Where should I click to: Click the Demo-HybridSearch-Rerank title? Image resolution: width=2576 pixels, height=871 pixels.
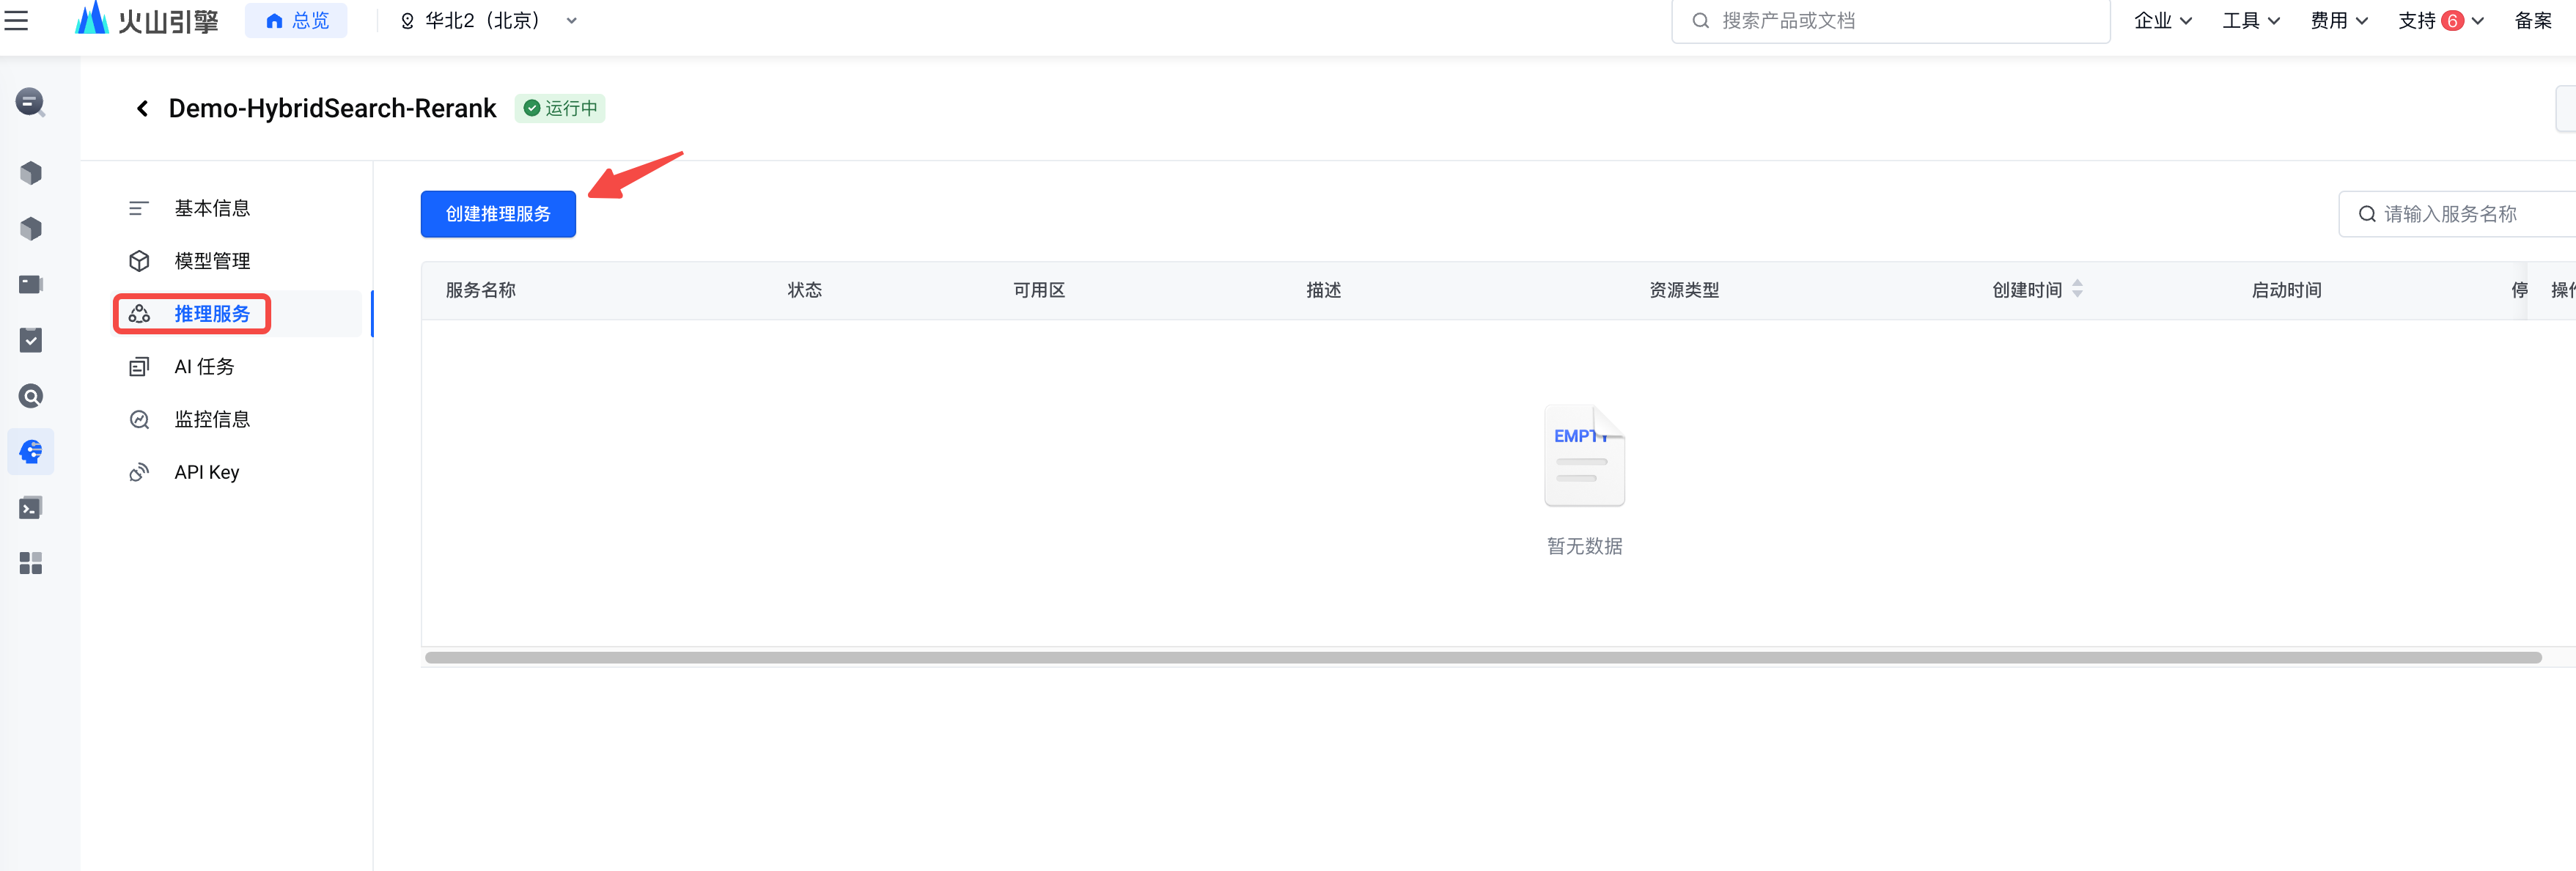pyautogui.click(x=333, y=108)
